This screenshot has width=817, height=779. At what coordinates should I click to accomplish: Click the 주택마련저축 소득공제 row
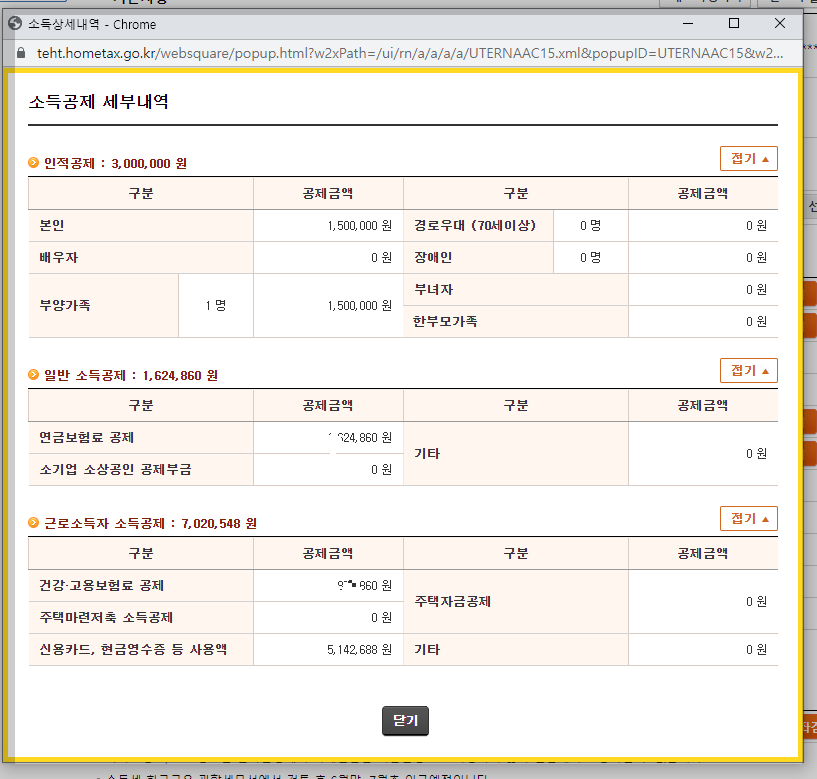(140, 617)
